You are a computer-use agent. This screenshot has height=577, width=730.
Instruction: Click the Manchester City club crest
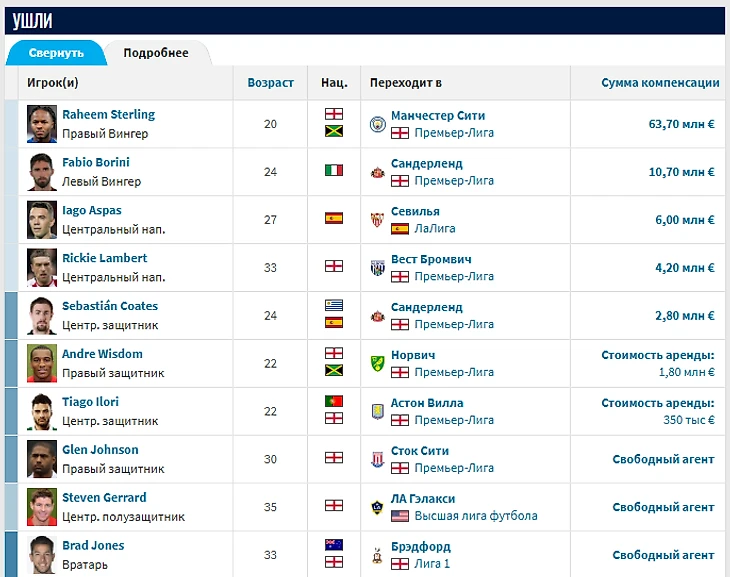coord(377,124)
